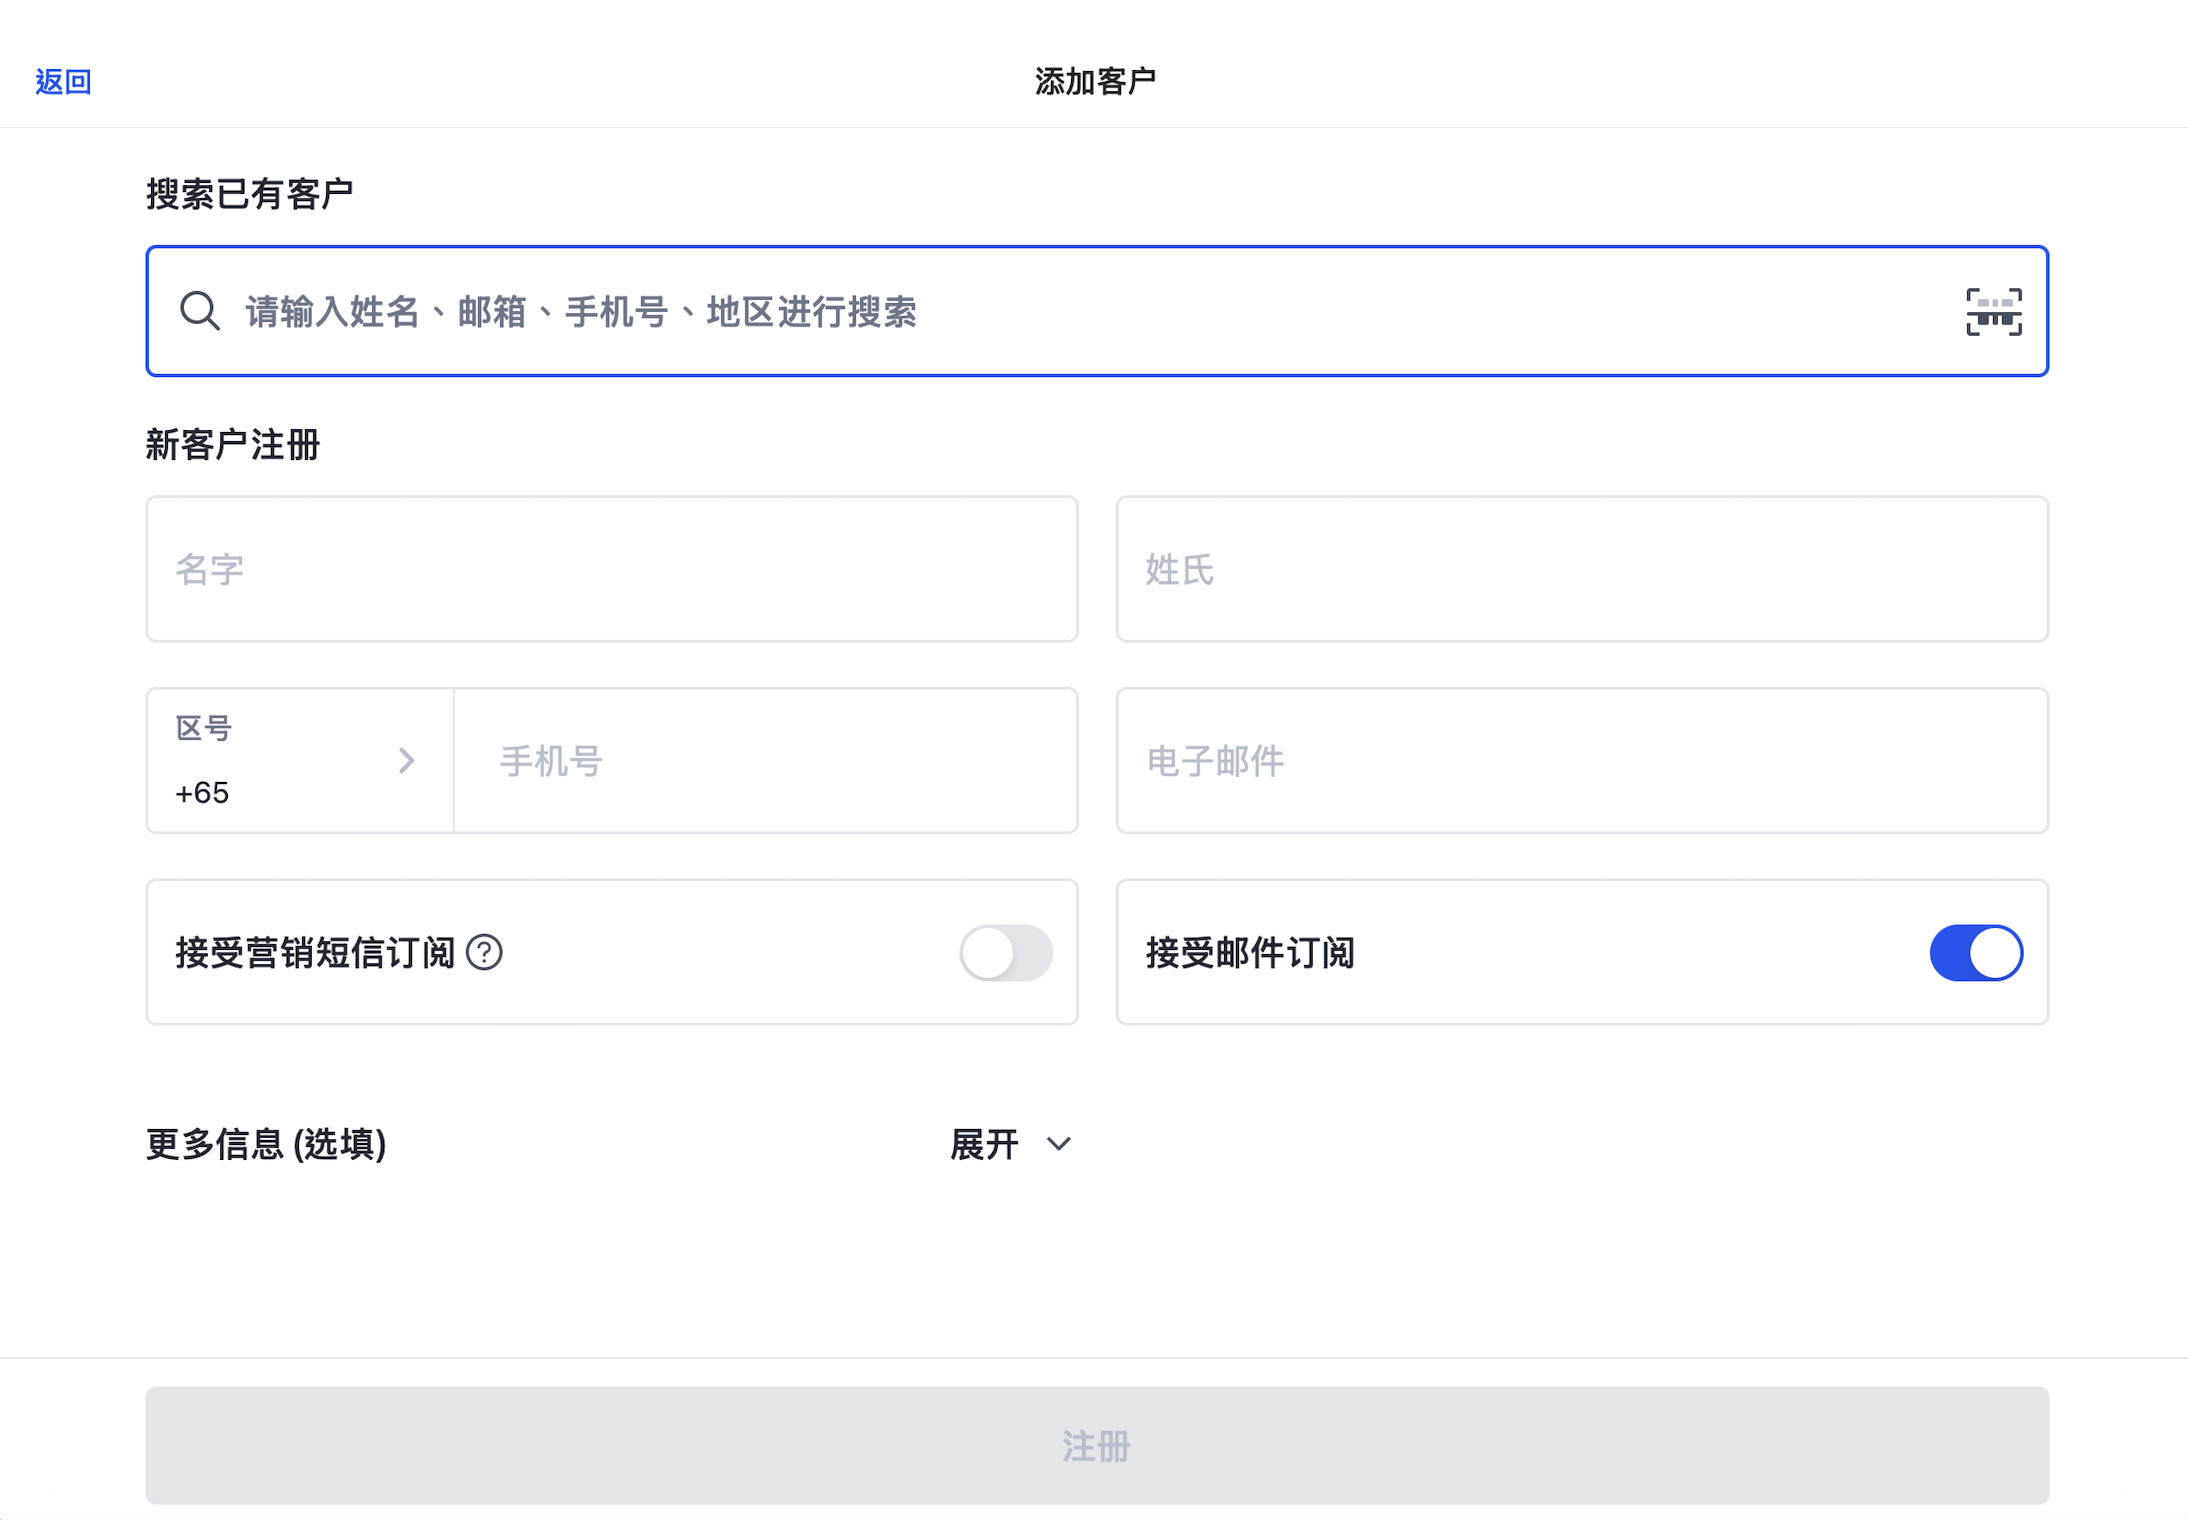2188x1520 pixels.
Task: Click the 搜索已有客户 heading
Action: pyautogui.click(x=250, y=194)
